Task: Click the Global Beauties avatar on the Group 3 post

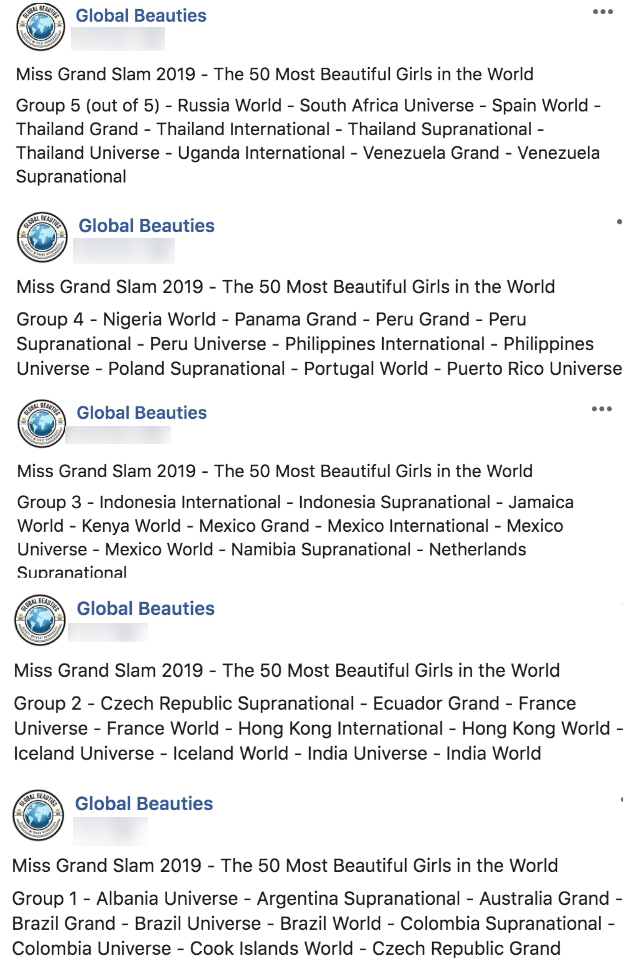Action: click(x=41, y=423)
